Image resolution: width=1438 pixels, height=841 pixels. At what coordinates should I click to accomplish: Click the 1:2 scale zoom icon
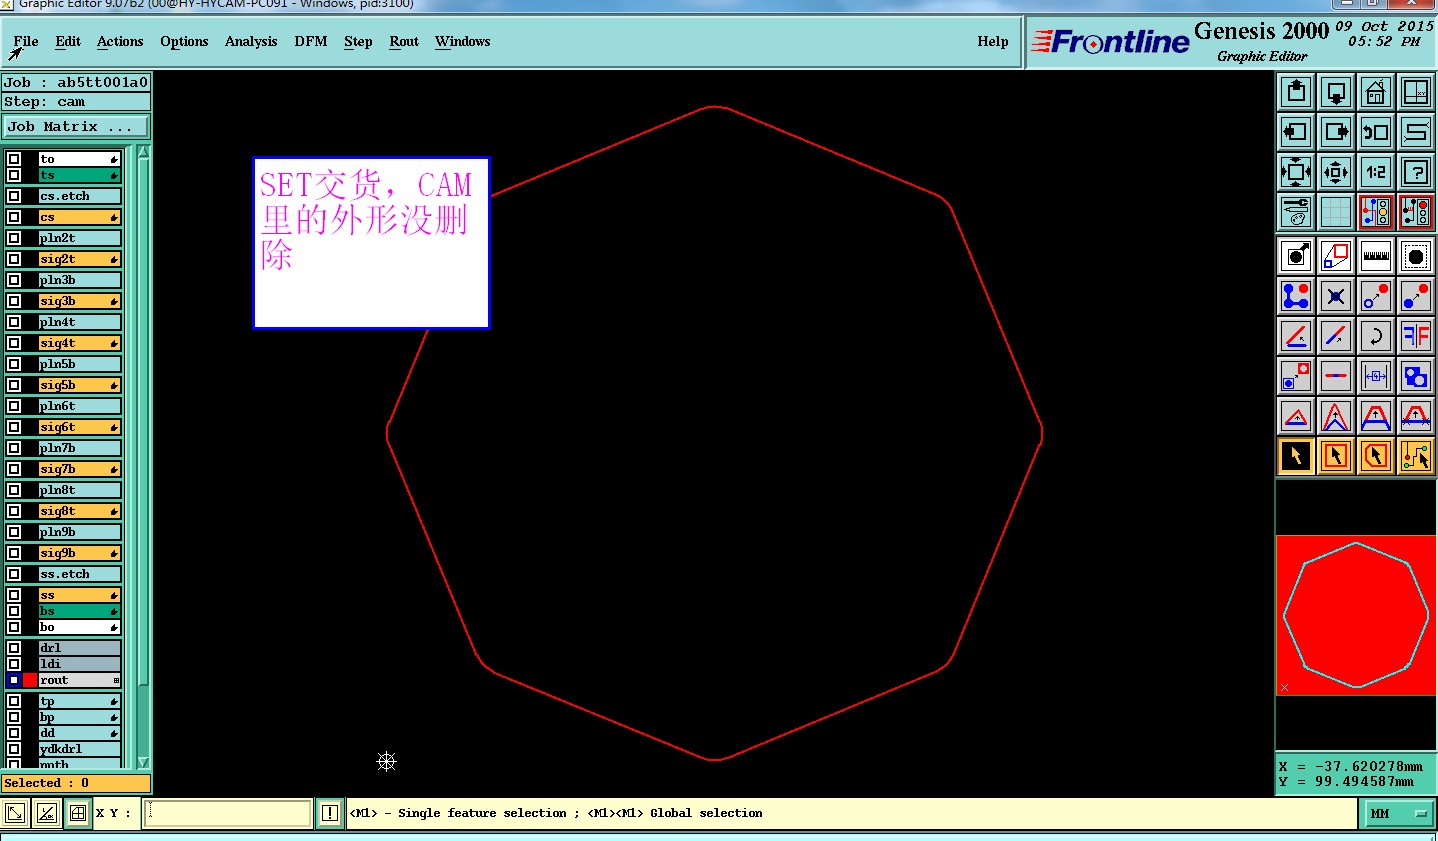(x=1376, y=172)
